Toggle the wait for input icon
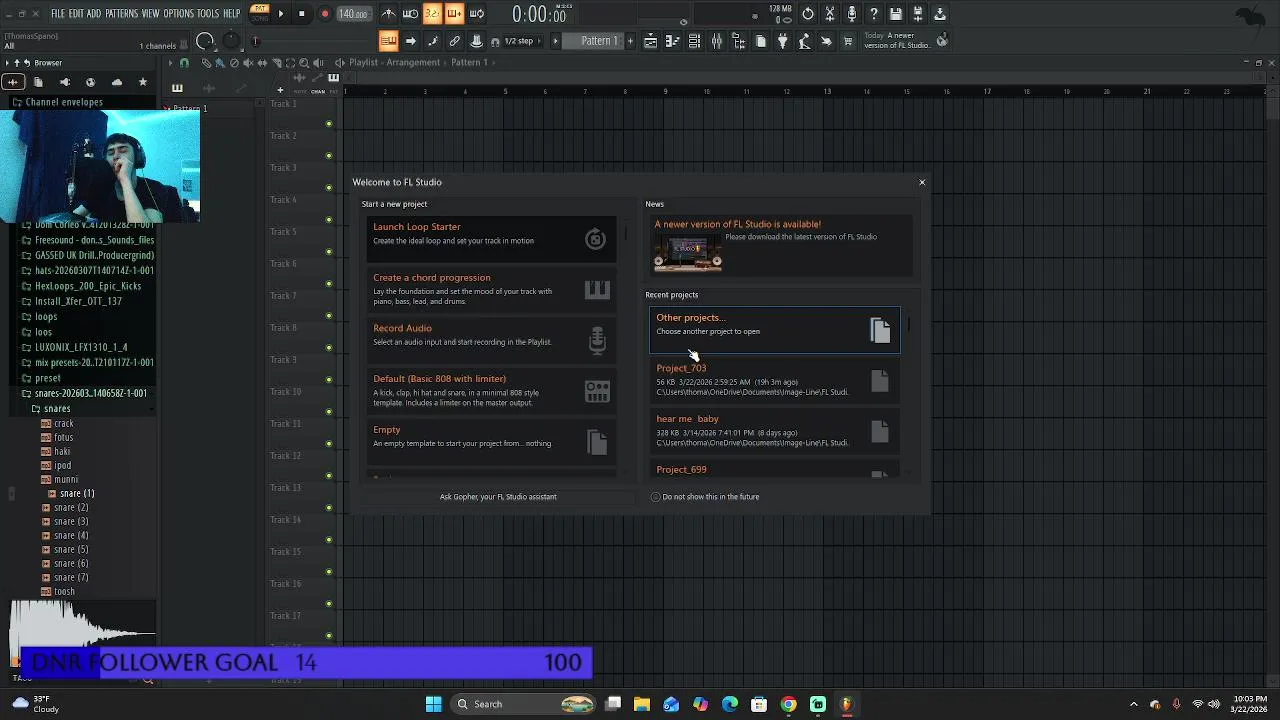 click(410, 14)
